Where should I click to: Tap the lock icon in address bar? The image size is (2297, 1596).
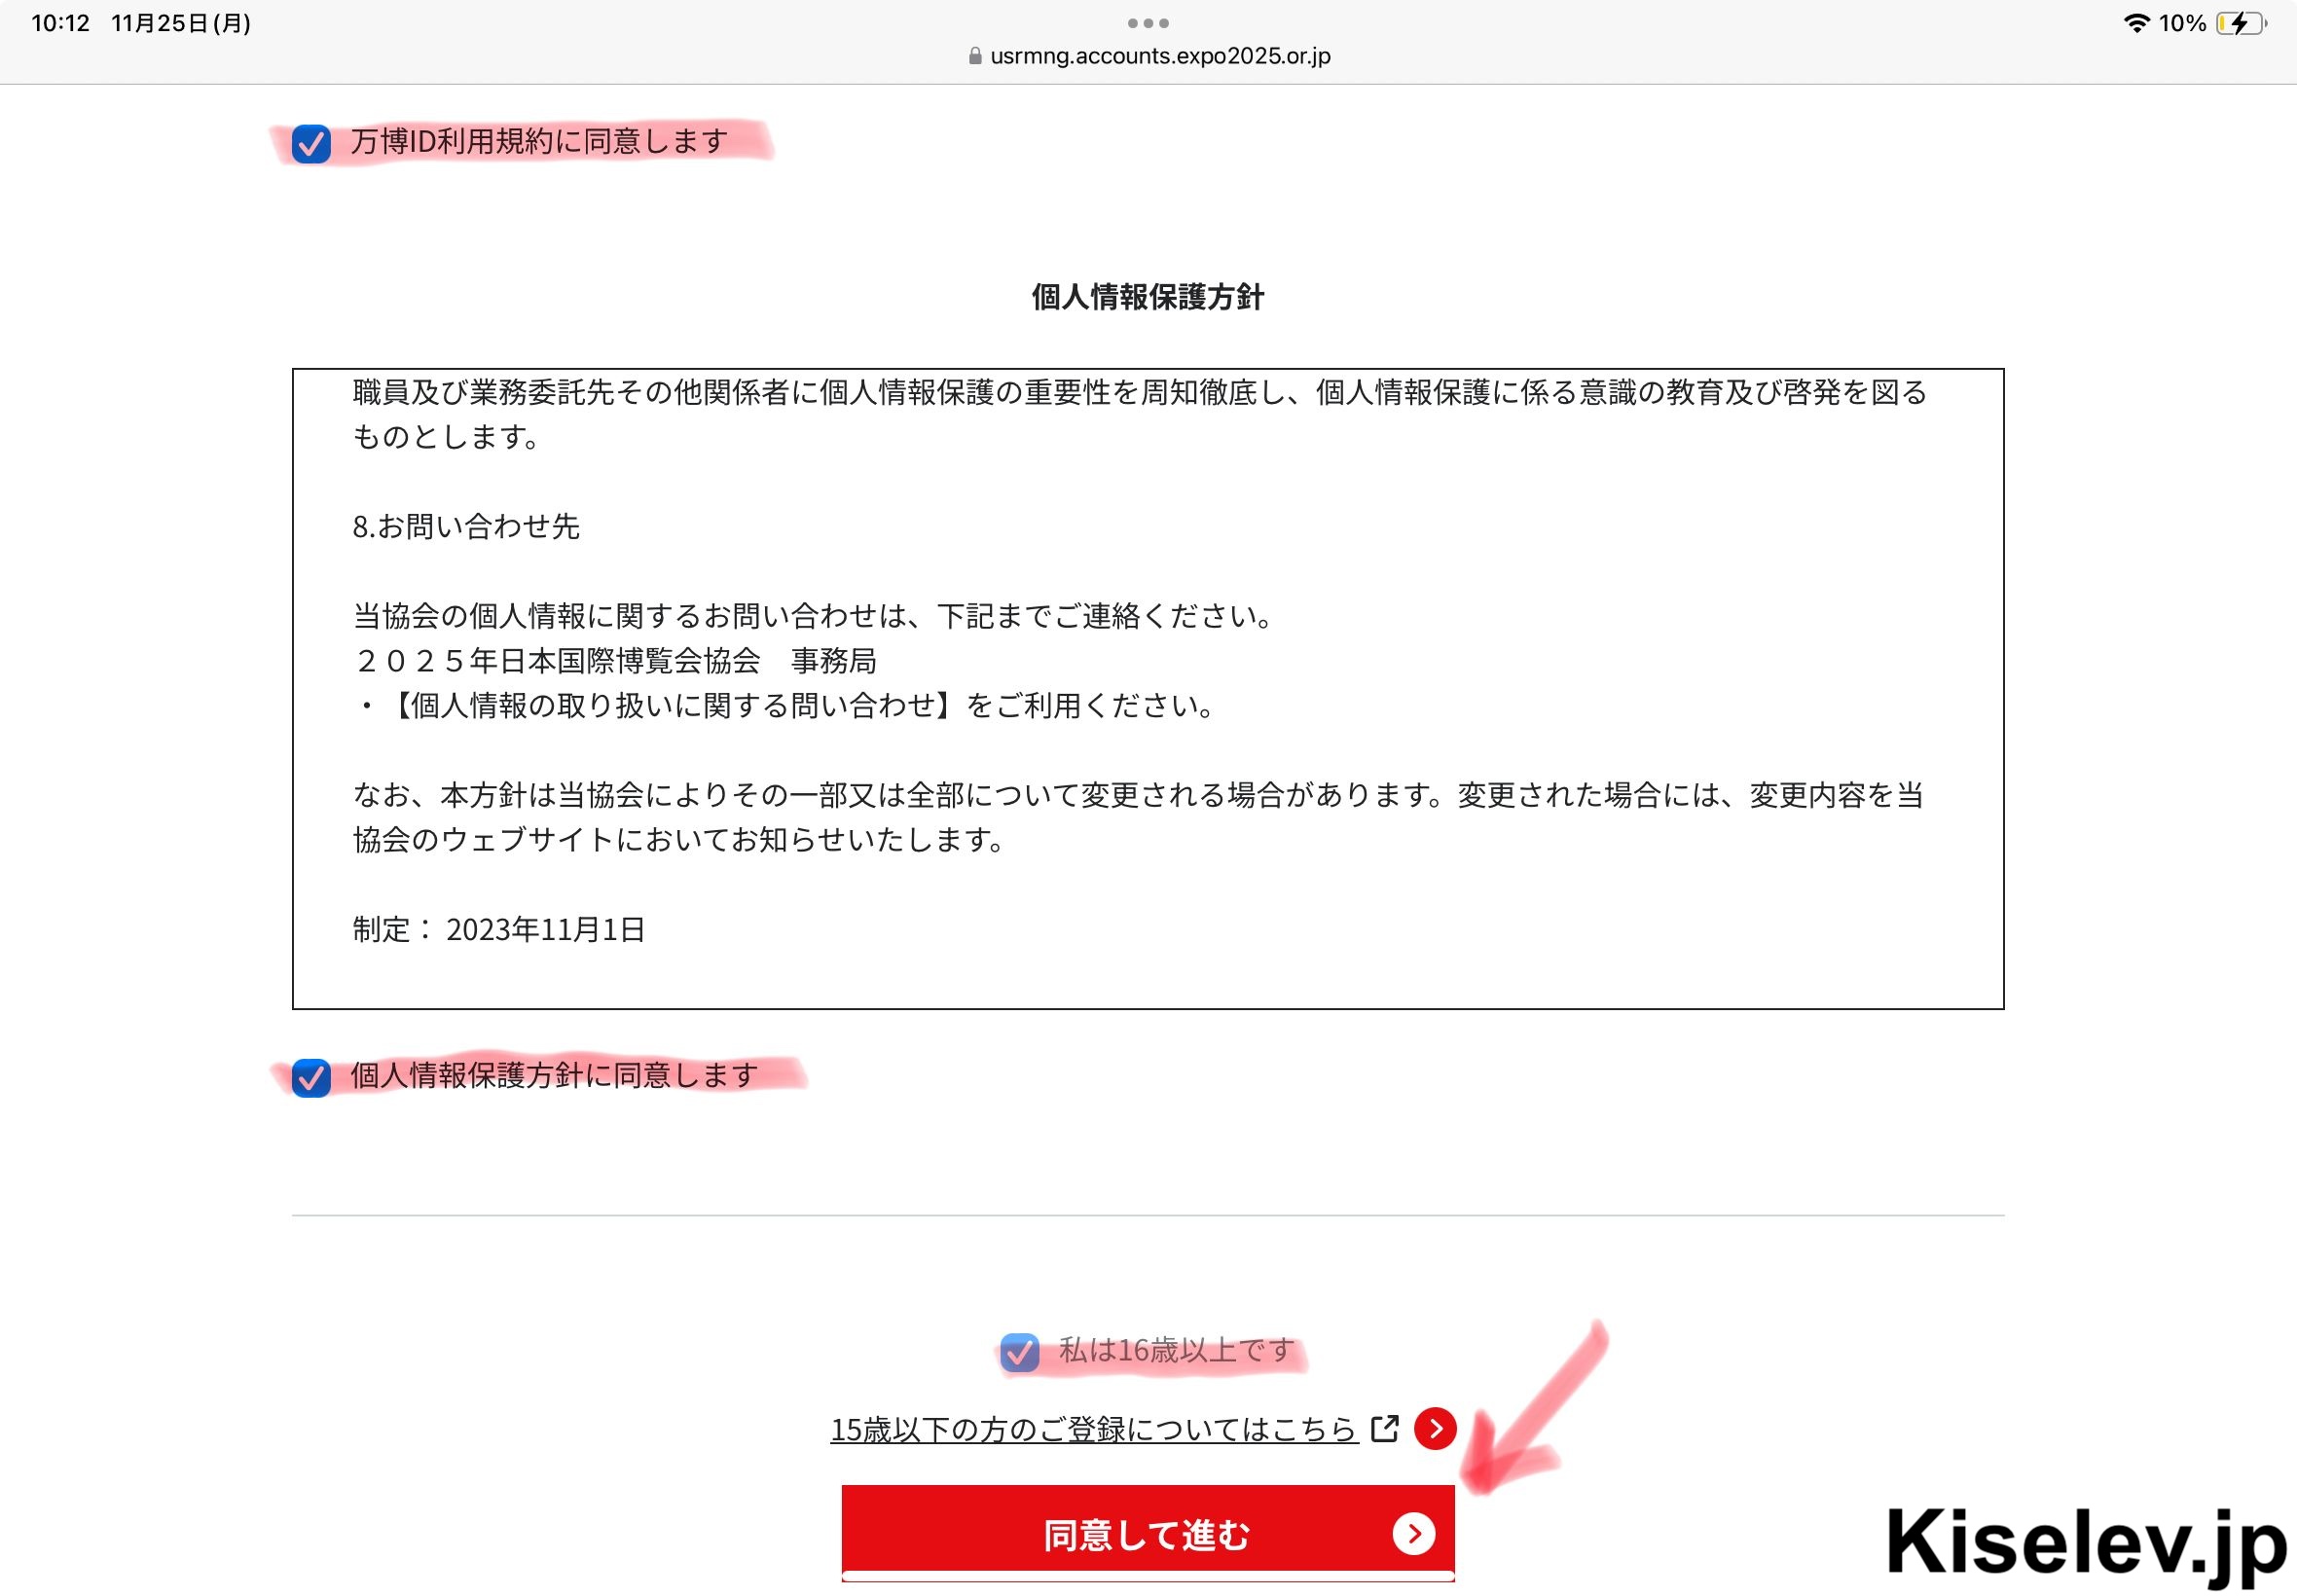coord(975,56)
